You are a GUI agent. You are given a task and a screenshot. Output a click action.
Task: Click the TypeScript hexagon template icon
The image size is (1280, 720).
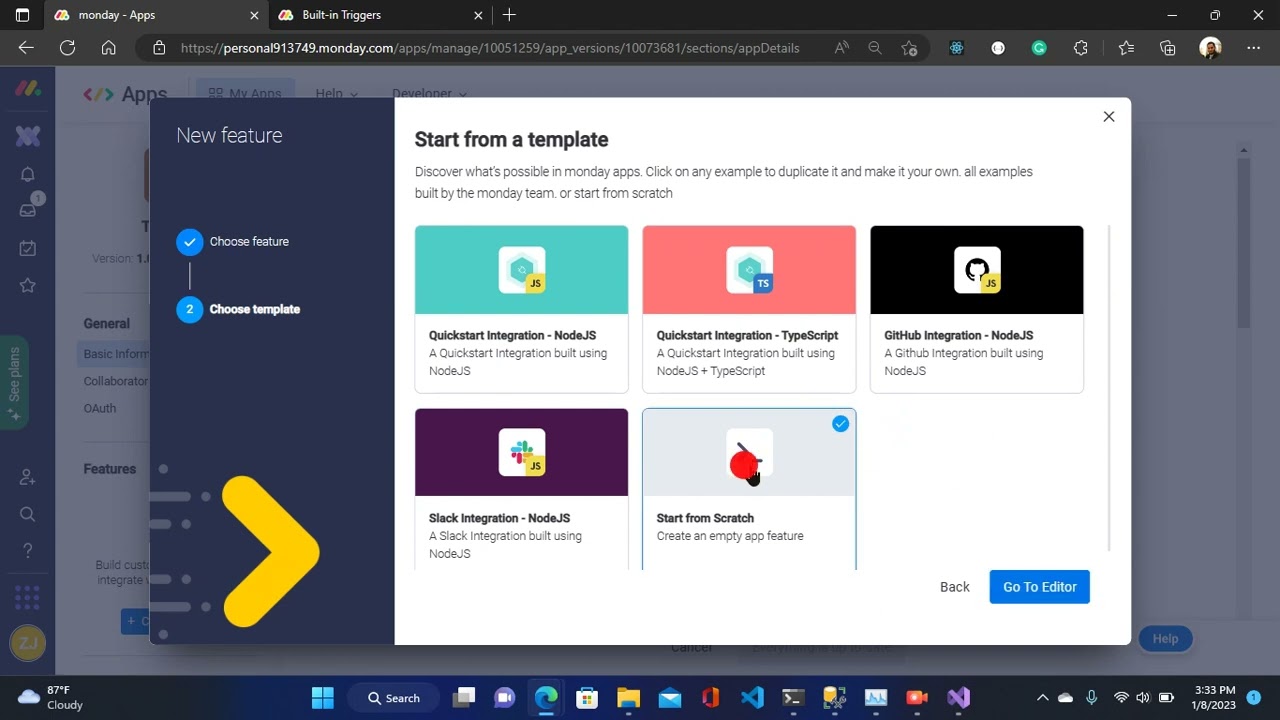pyautogui.click(x=749, y=270)
